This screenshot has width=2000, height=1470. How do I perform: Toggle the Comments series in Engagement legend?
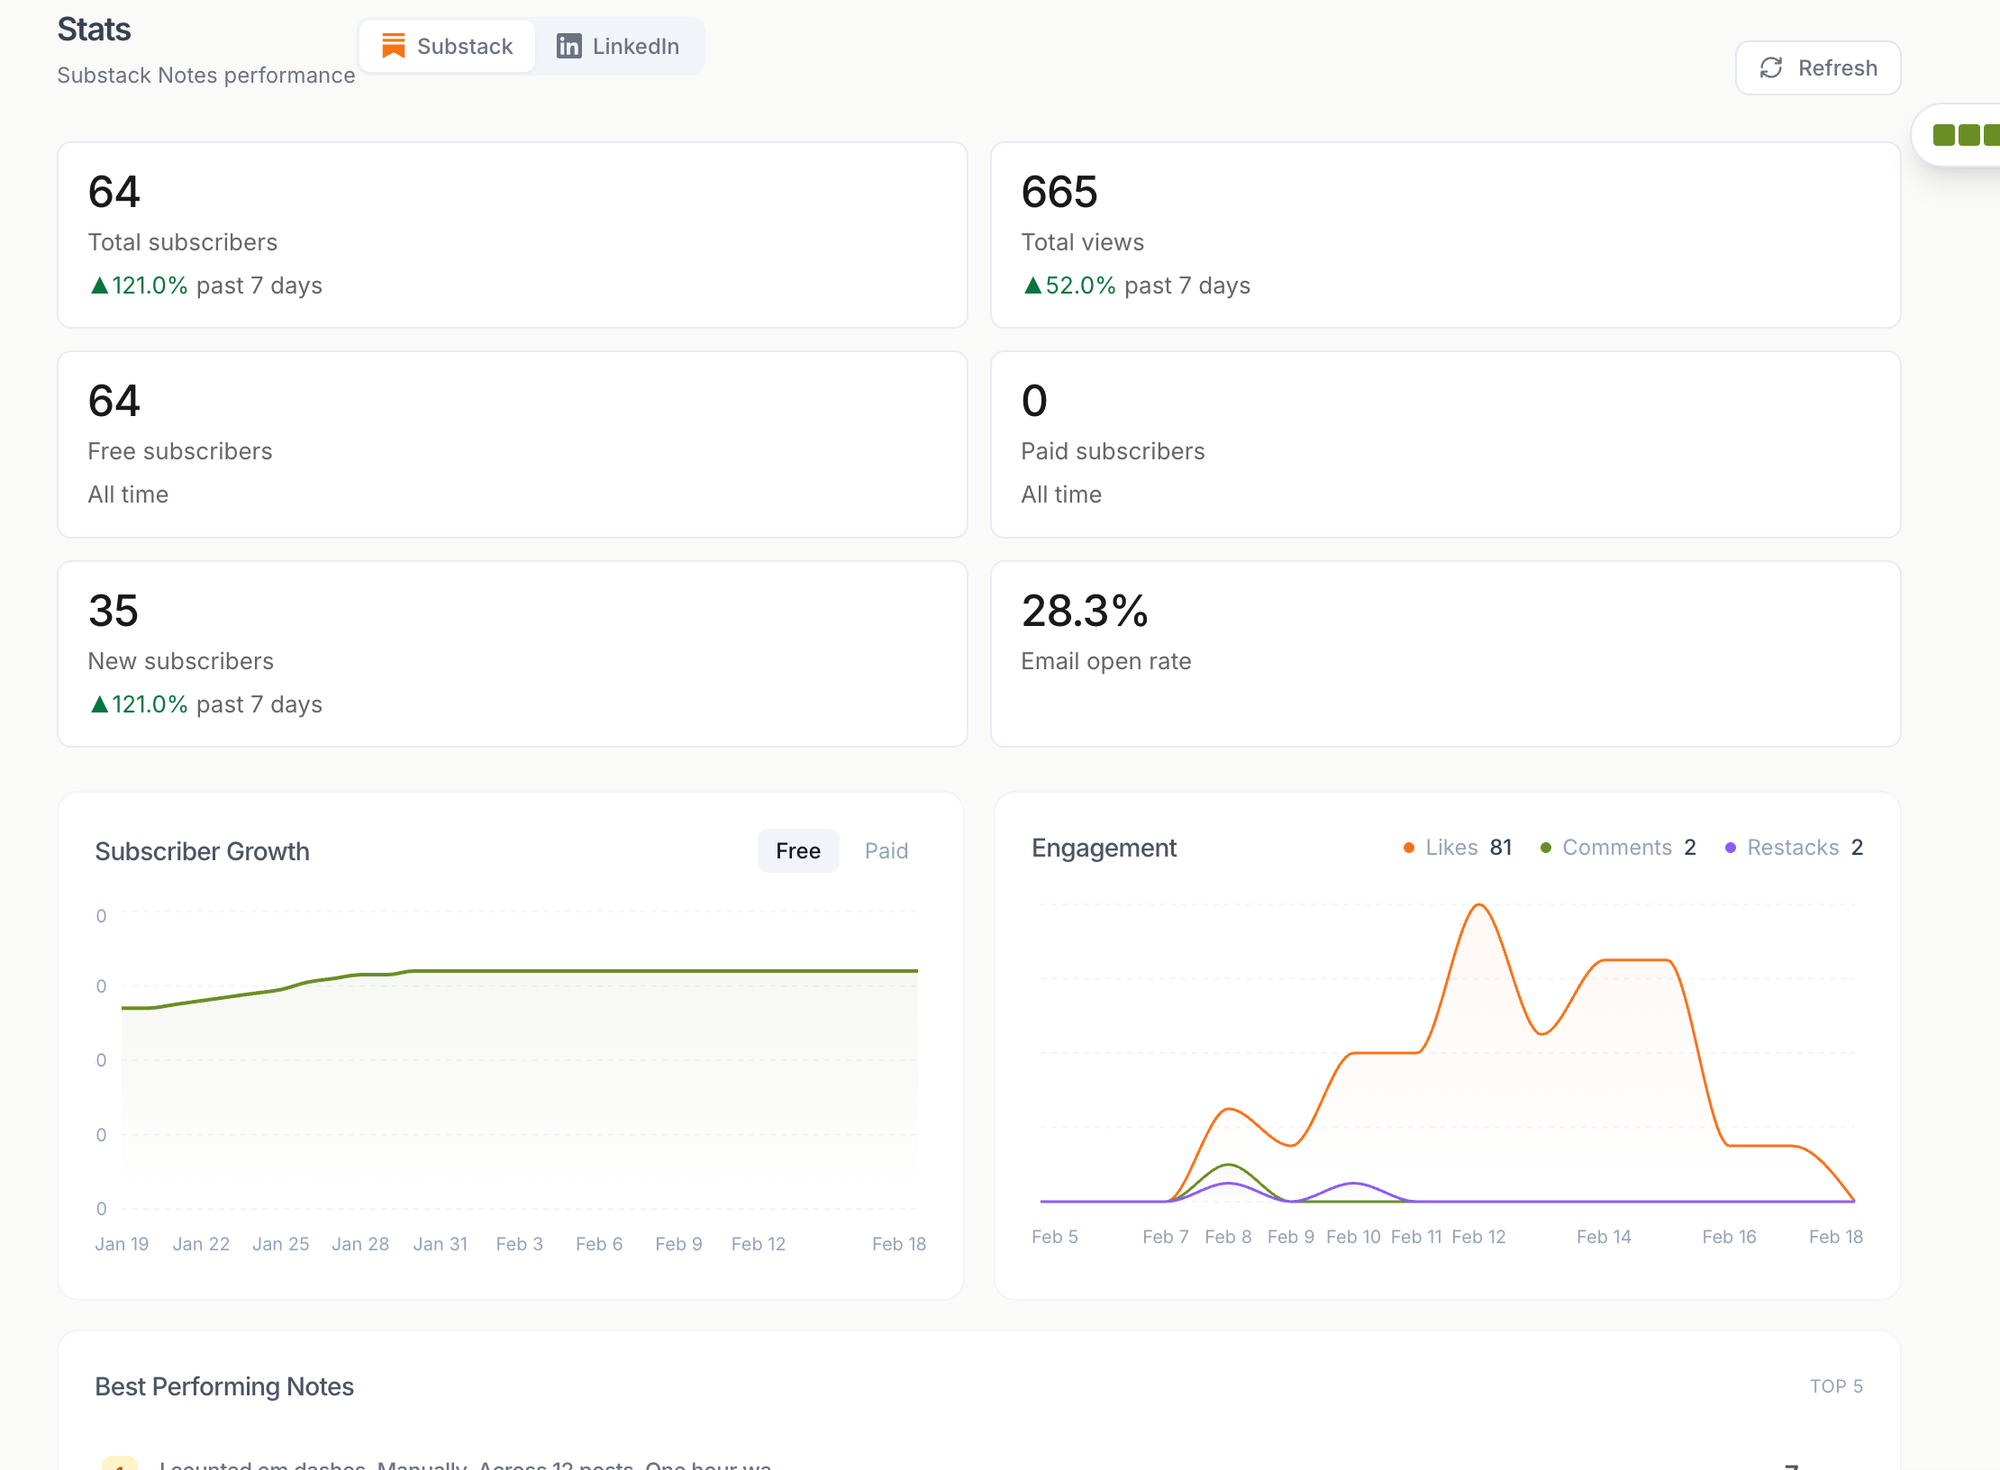1616,848
